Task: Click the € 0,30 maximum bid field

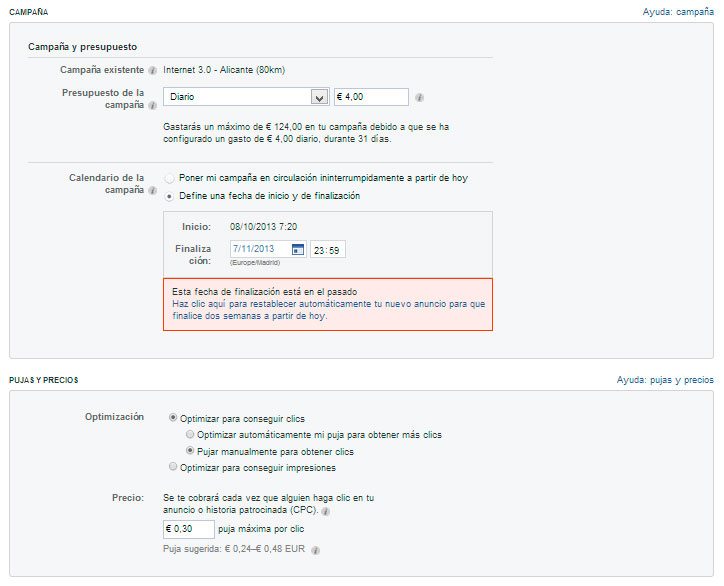Action: tap(189, 529)
